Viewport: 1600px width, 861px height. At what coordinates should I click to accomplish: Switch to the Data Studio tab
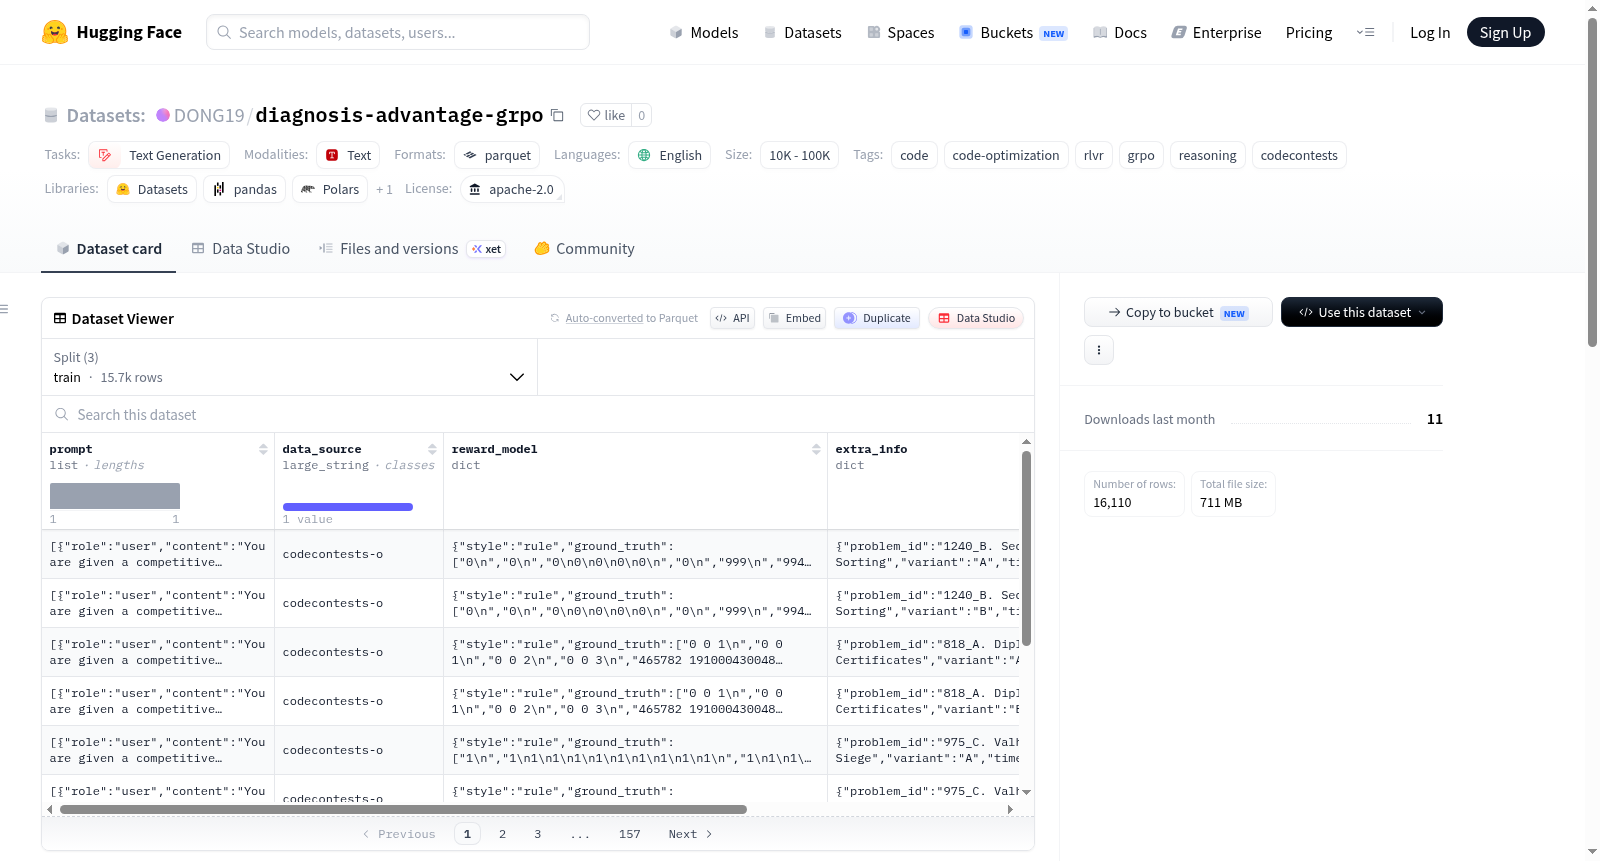click(241, 249)
